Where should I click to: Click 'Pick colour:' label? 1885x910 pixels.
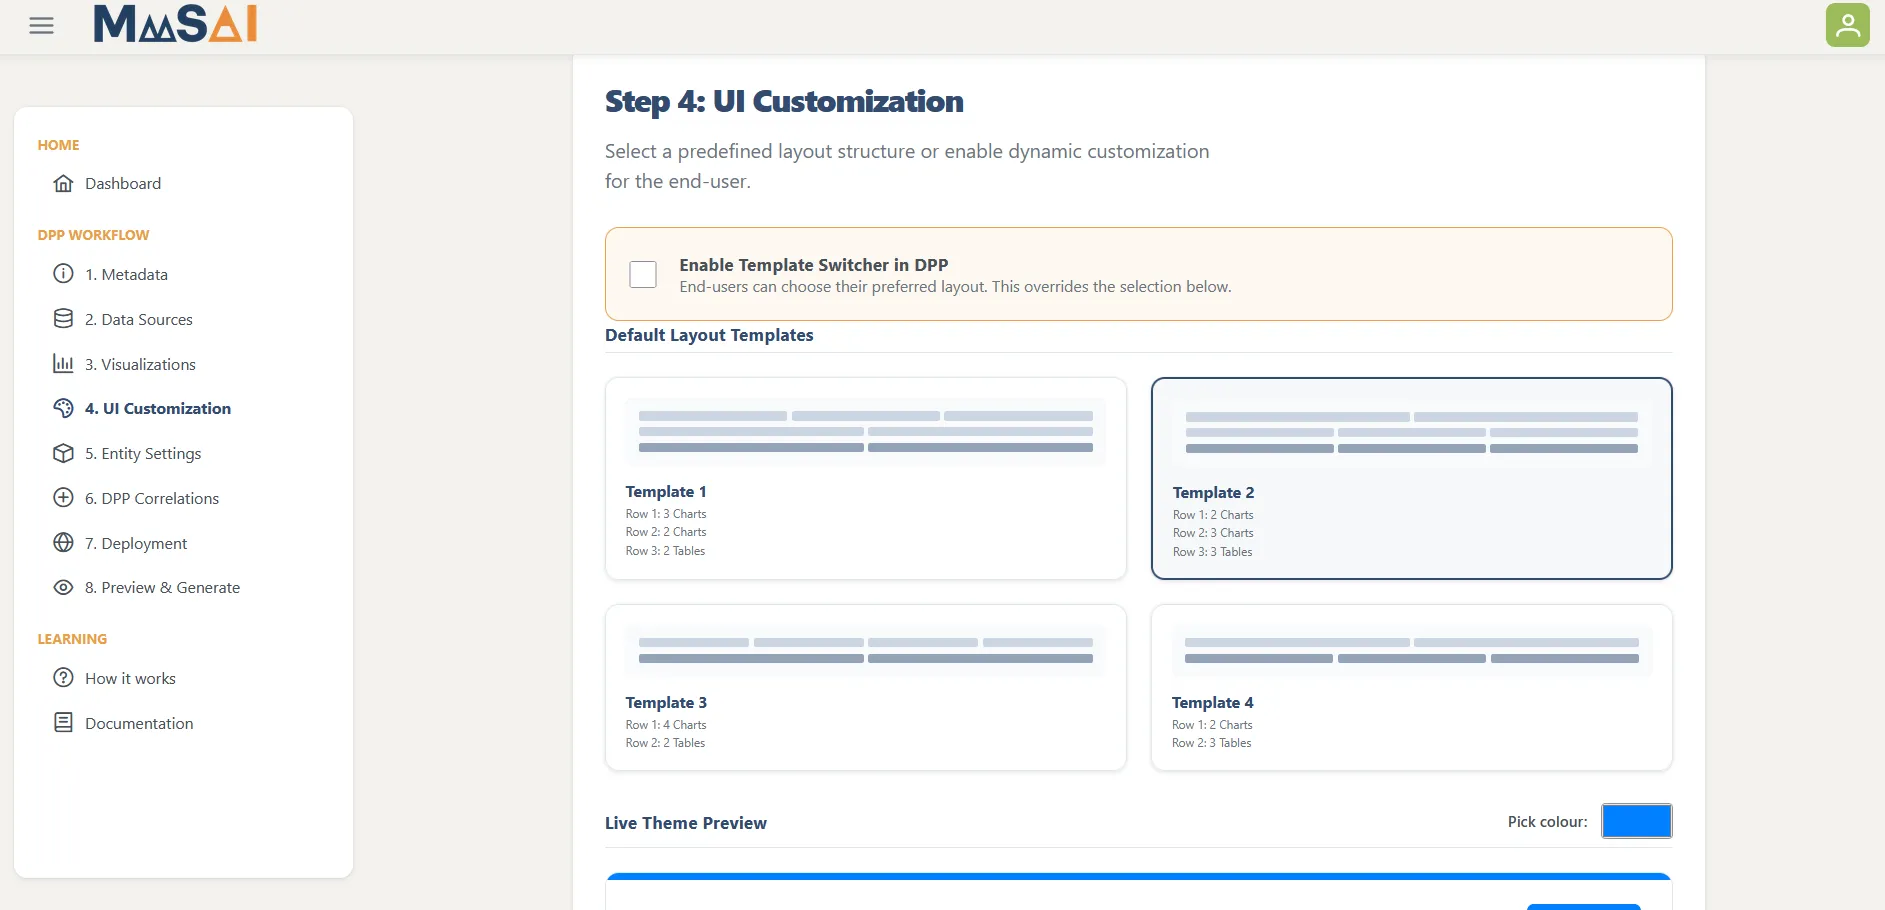pyautogui.click(x=1547, y=822)
